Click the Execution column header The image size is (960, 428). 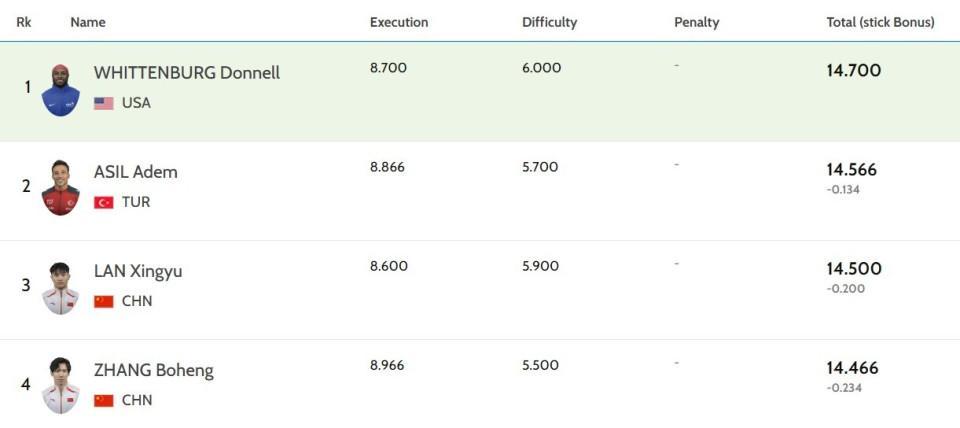398,22
